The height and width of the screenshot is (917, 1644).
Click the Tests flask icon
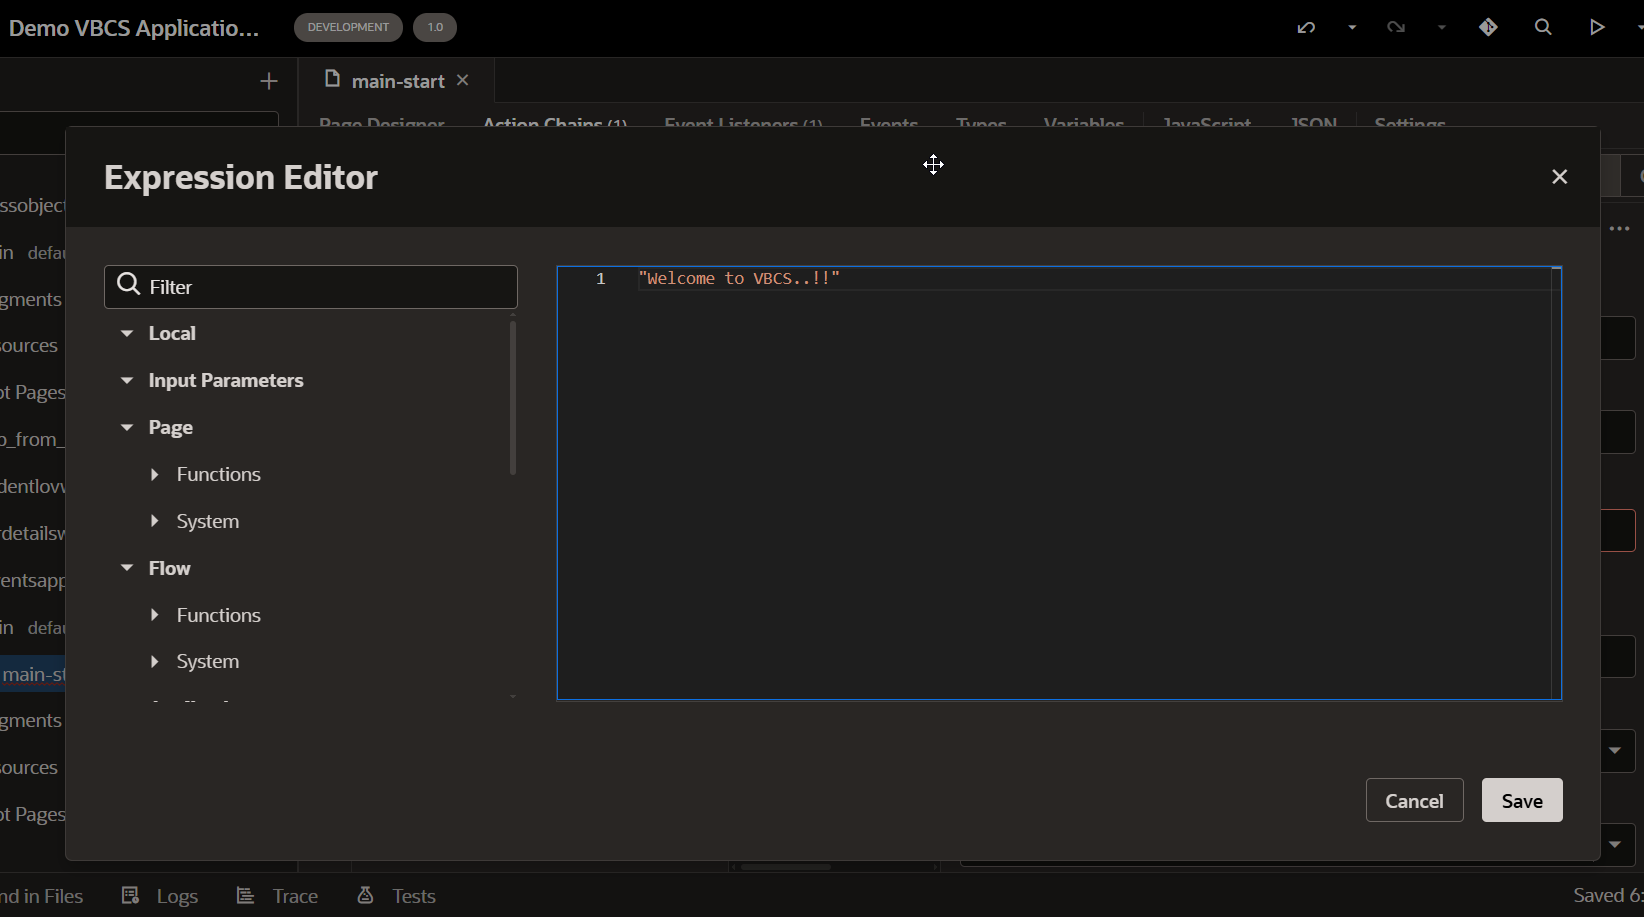coord(365,895)
